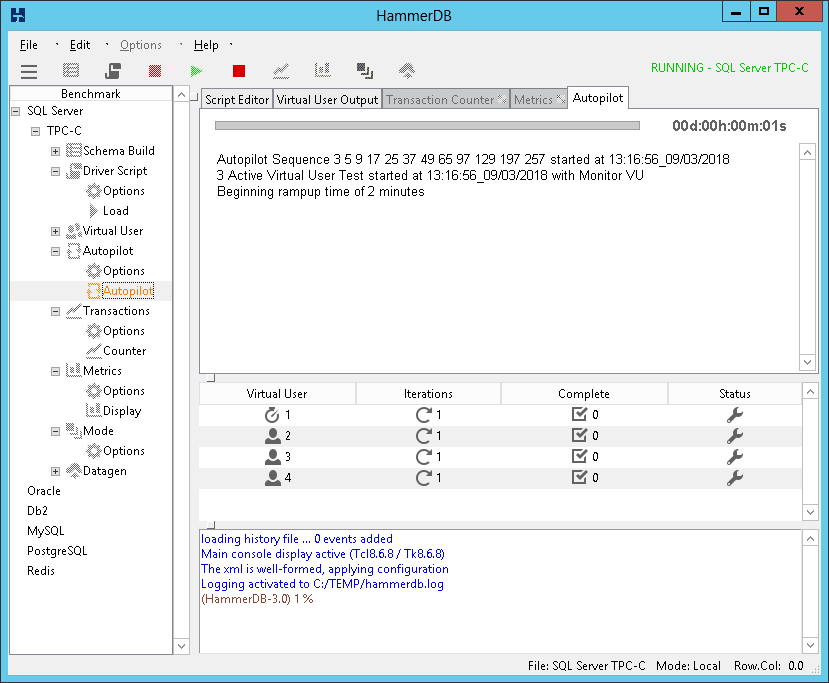Click wrench status icon for Virtual User 2
Image resolution: width=829 pixels, height=683 pixels.
(x=734, y=436)
